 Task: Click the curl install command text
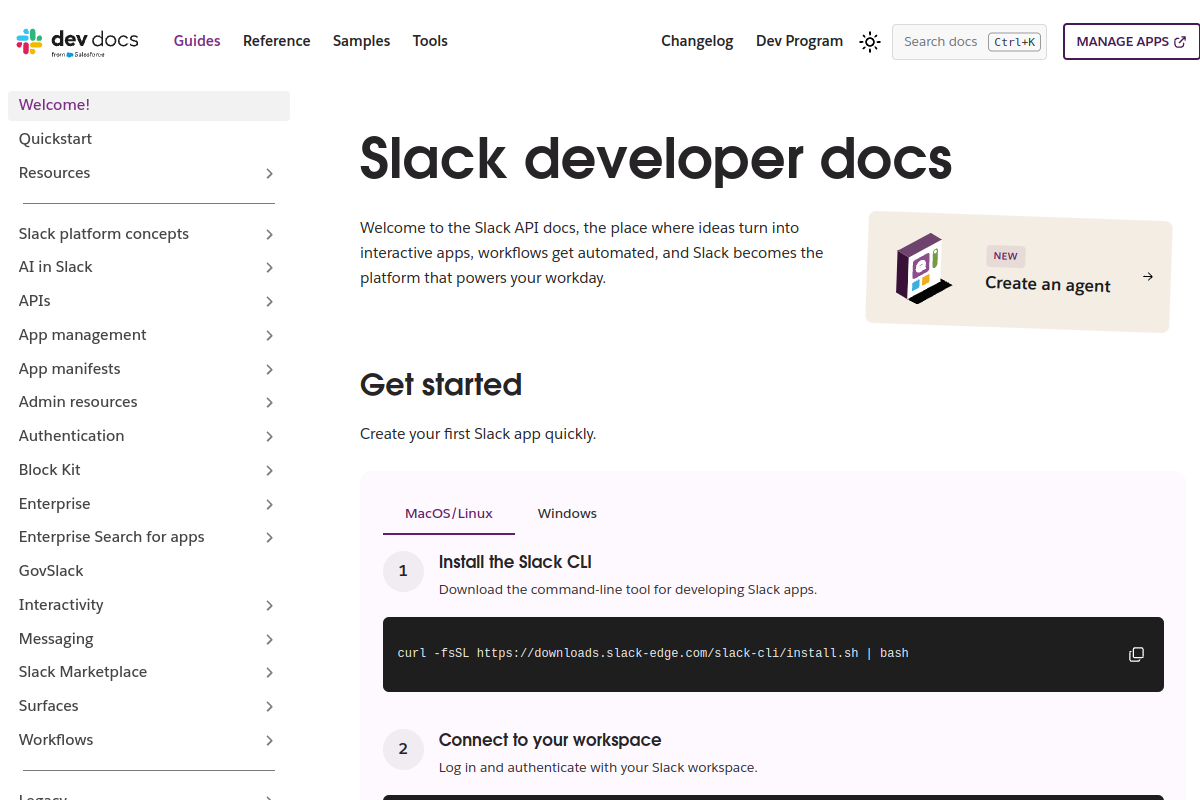[653, 654]
